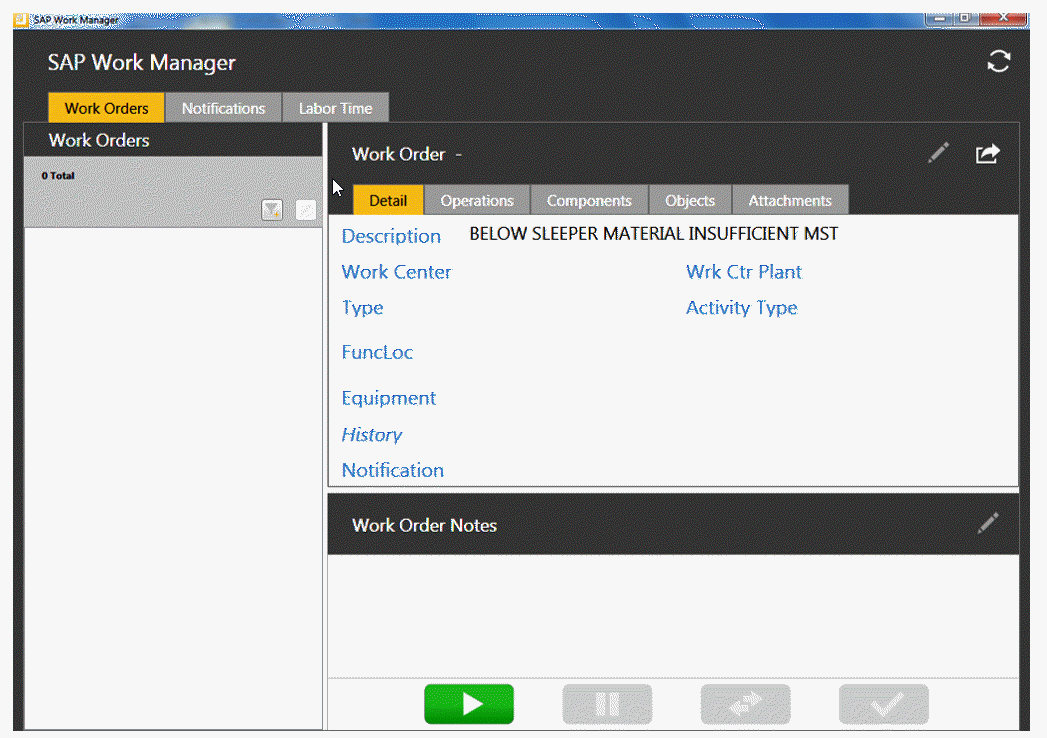Maximize the SAP Work Manager window

pyautogui.click(x=966, y=19)
